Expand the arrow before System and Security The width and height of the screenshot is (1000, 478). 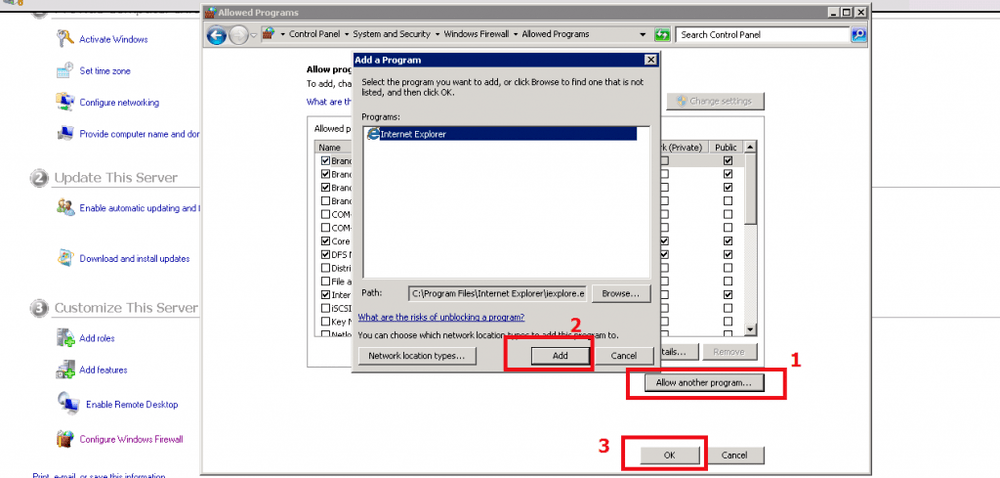[347, 34]
